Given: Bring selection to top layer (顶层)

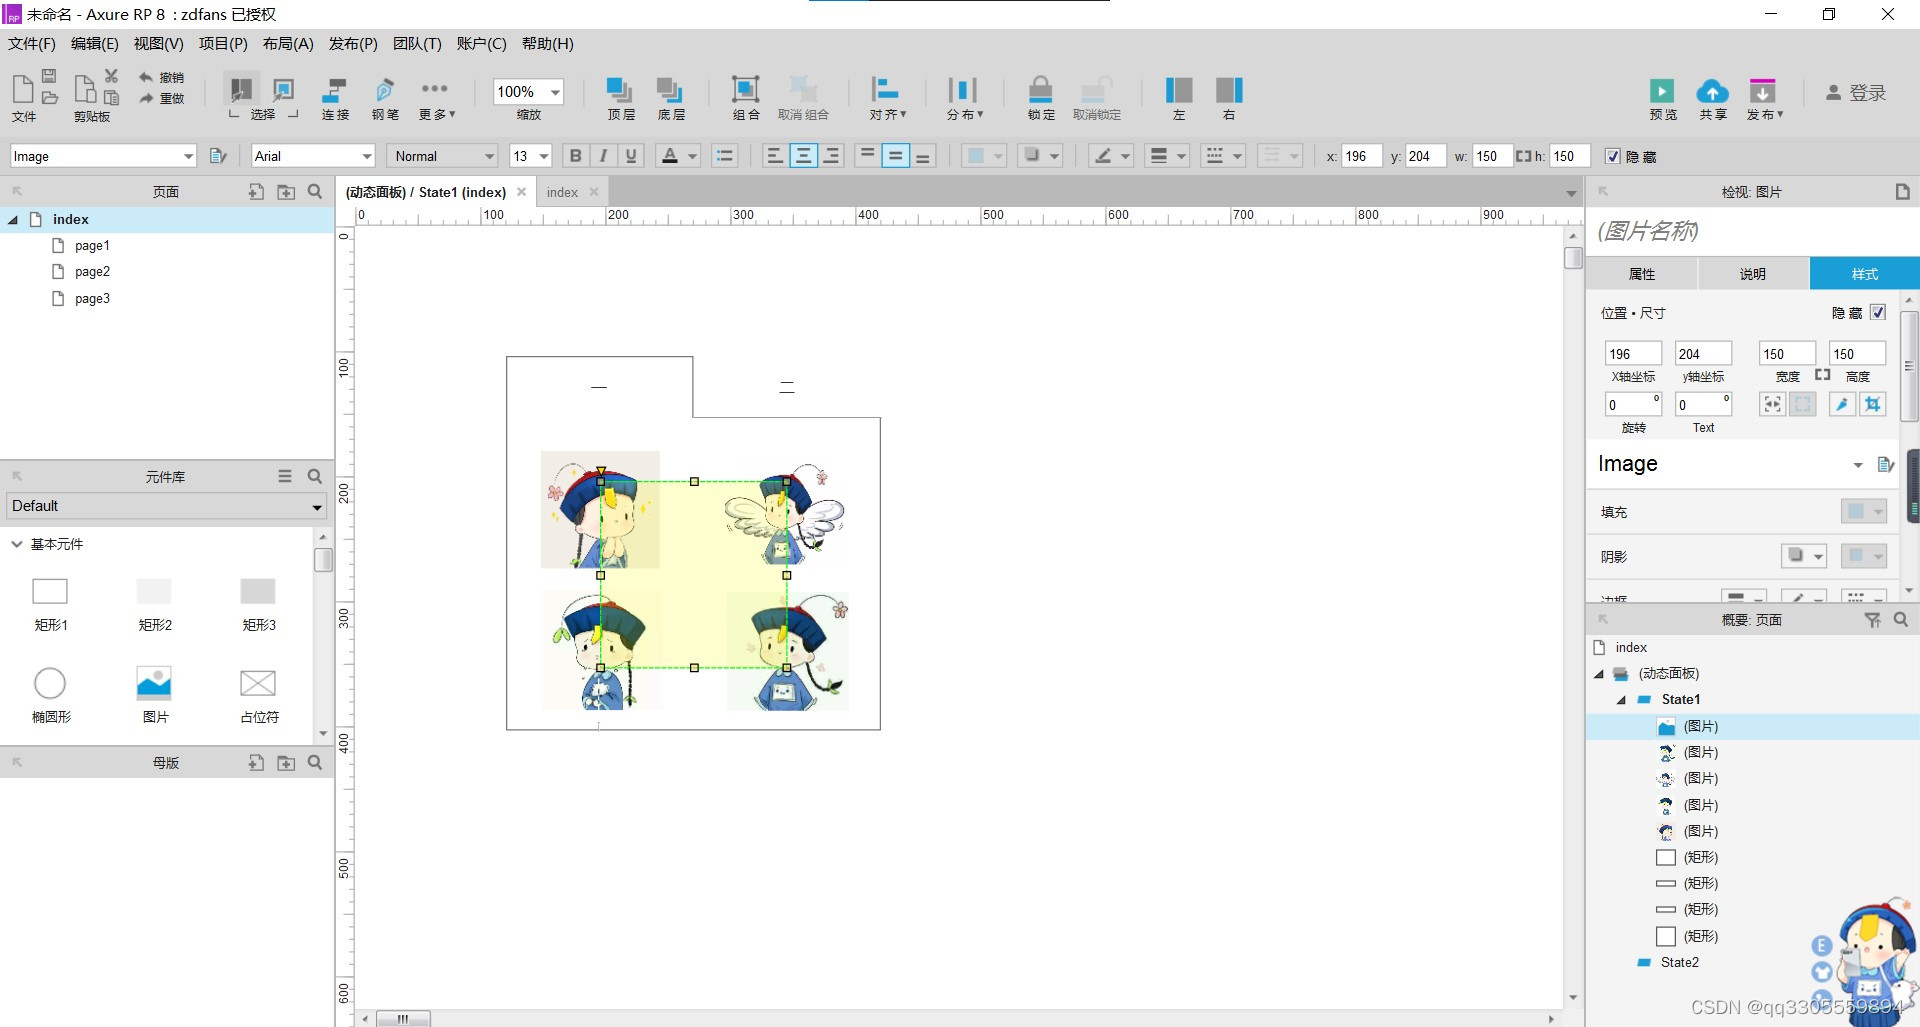Looking at the screenshot, I should click(x=620, y=90).
